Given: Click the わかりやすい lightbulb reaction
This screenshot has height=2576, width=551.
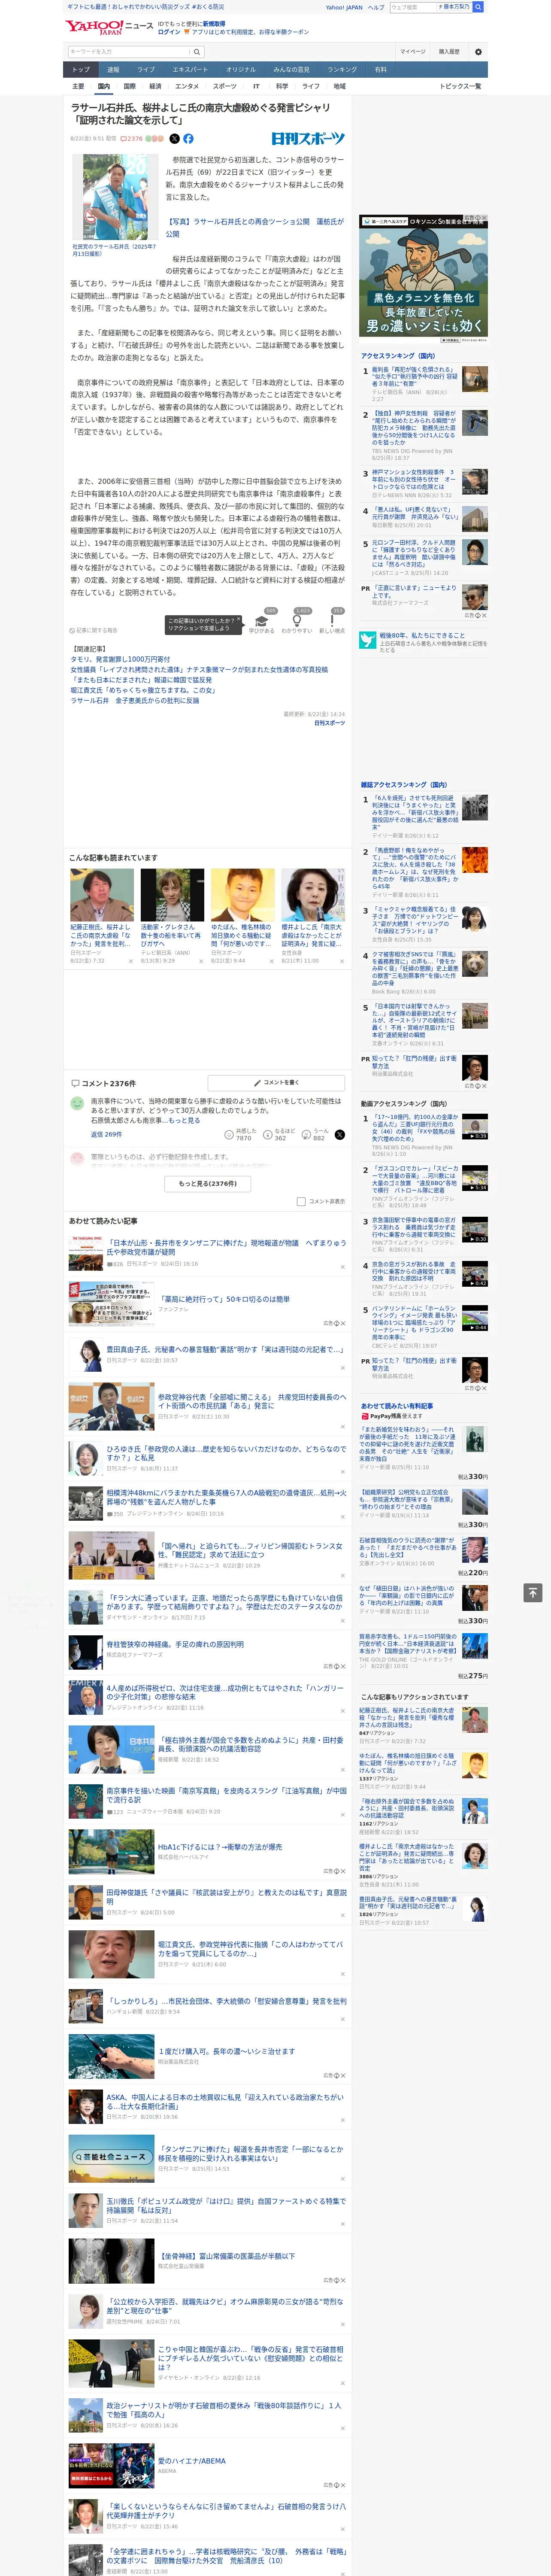Looking at the screenshot, I should [297, 621].
